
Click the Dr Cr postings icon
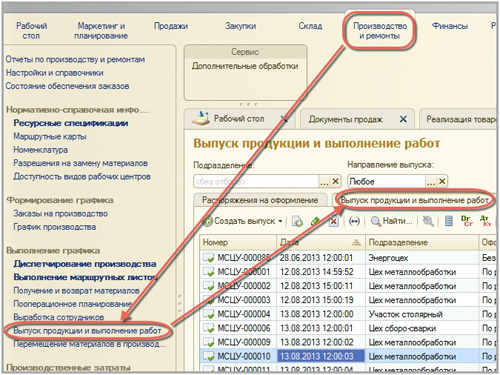click(x=467, y=221)
